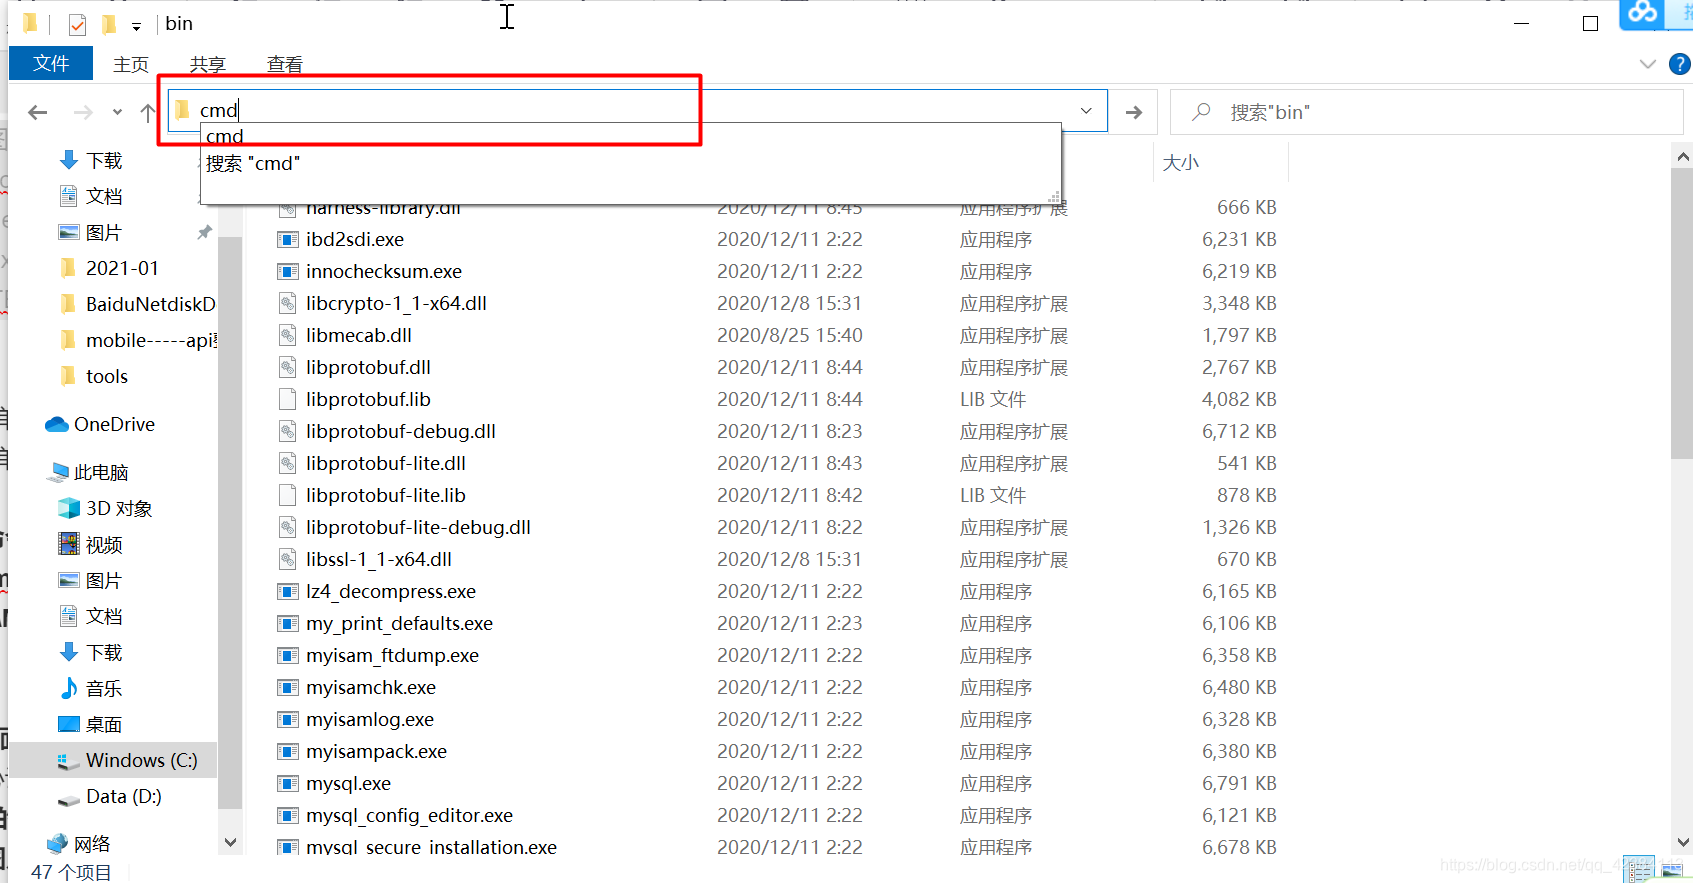Open the Help question mark icon
Screen dimensions: 1693x883
click(1680, 64)
